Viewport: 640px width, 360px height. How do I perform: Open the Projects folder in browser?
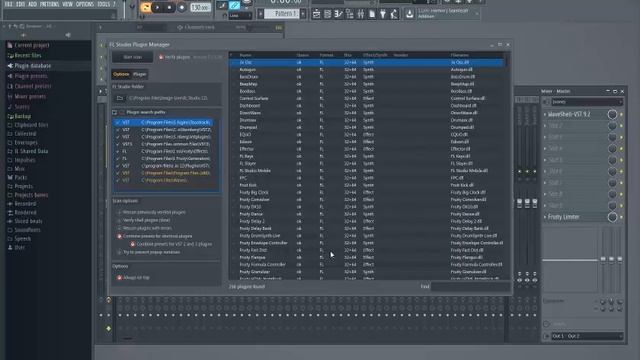pyautogui.click(x=24, y=186)
